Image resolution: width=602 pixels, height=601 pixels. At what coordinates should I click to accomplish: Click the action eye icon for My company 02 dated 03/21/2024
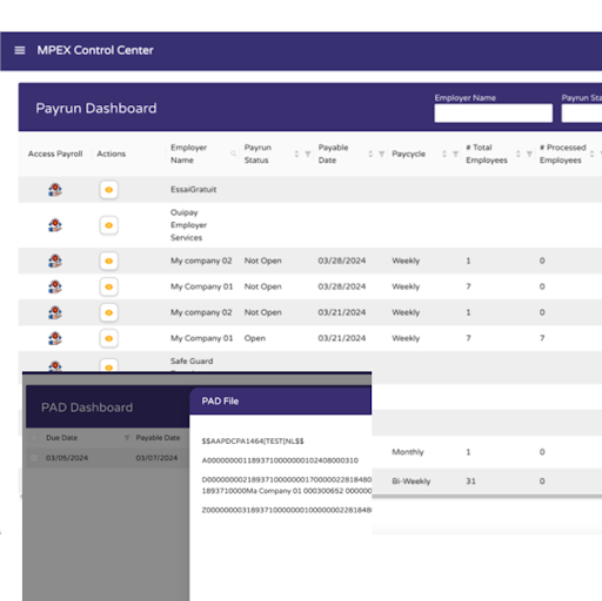pyautogui.click(x=108, y=313)
